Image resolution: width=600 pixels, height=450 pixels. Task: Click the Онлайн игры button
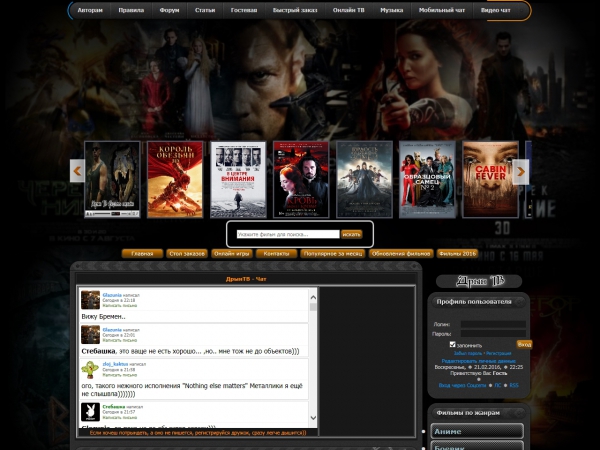point(232,254)
